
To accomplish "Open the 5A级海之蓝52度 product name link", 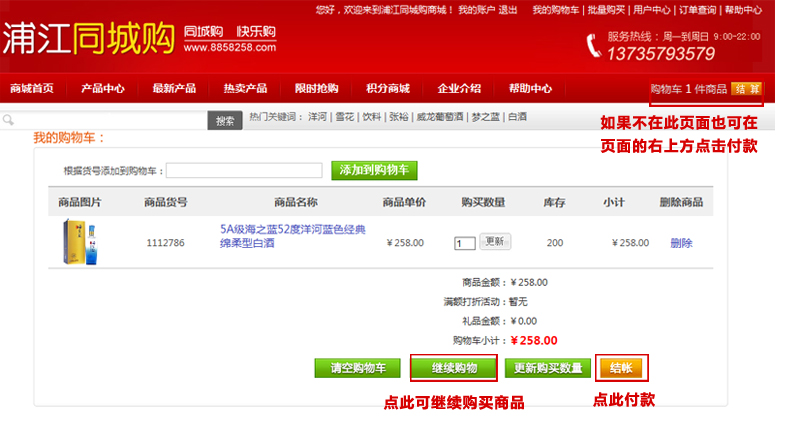I will click(x=293, y=236).
